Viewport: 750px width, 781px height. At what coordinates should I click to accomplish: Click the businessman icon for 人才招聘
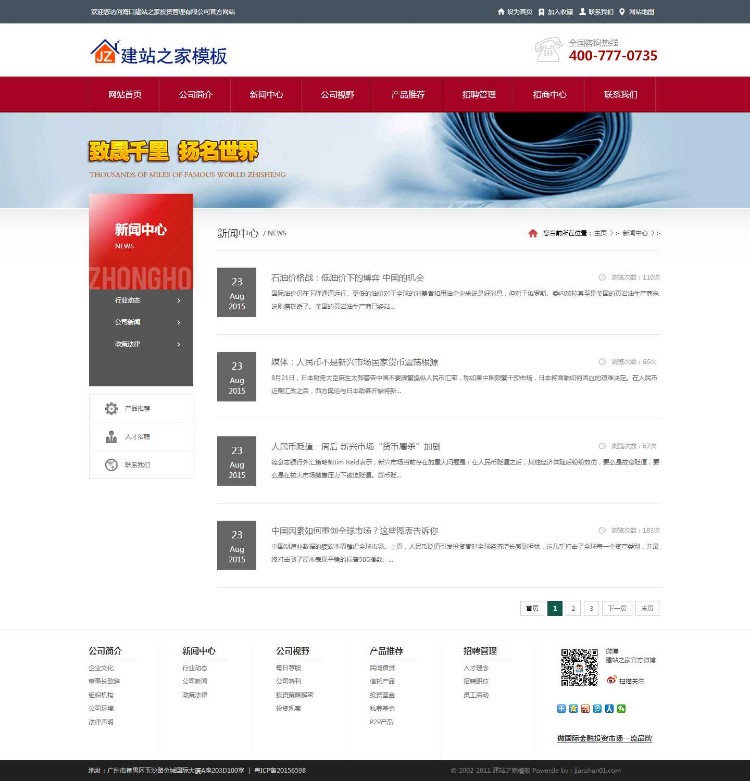coord(111,437)
